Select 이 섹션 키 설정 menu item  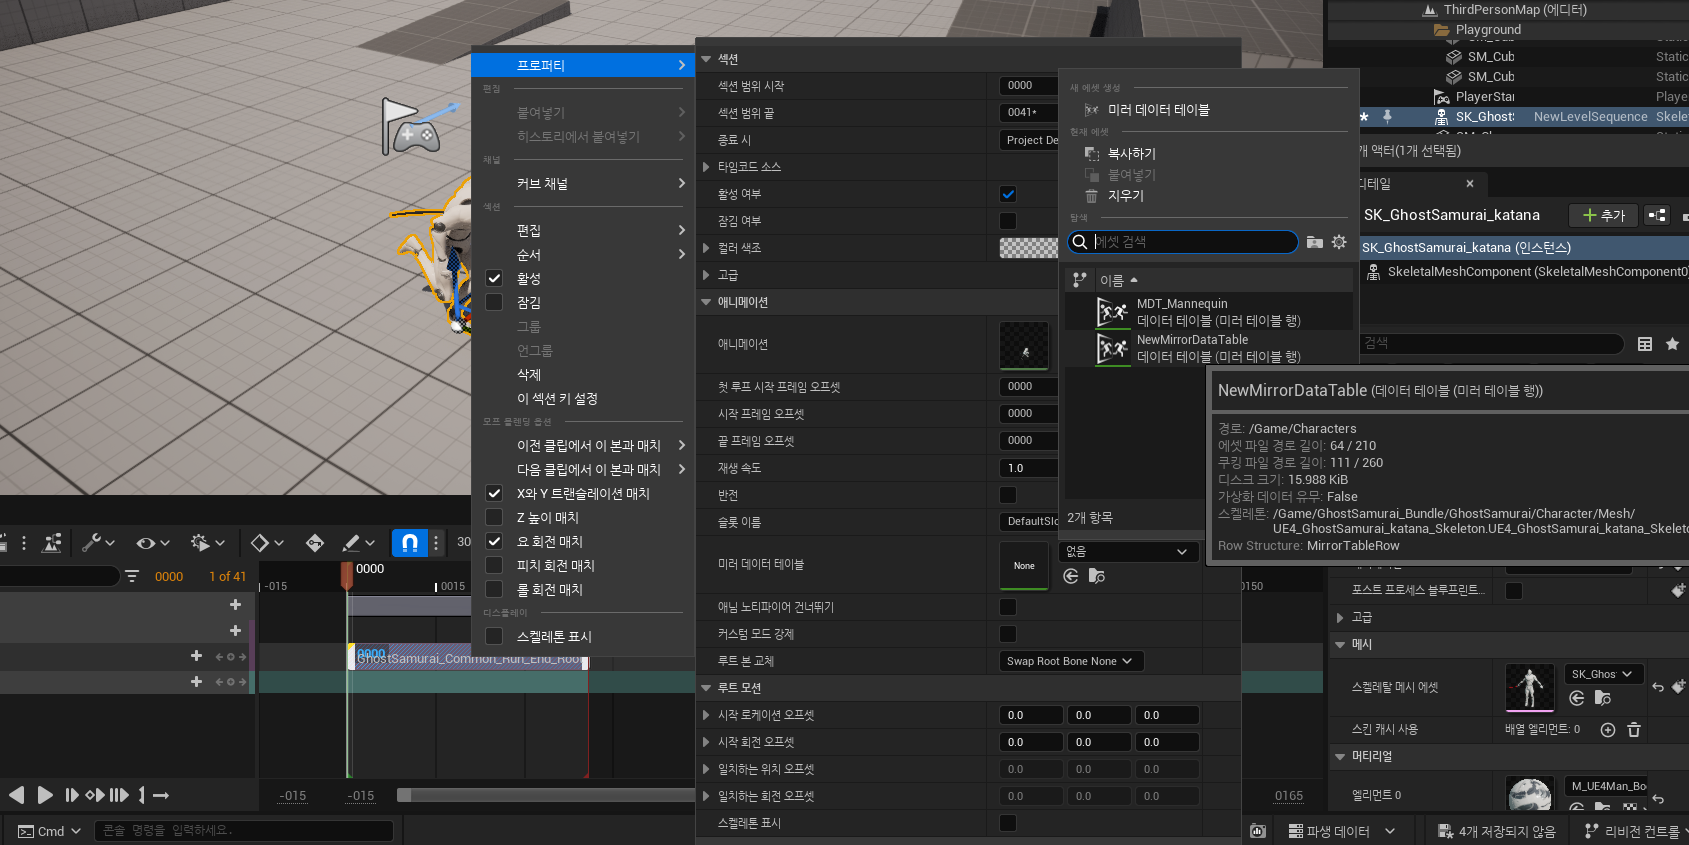pyautogui.click(x=583, y=399)
